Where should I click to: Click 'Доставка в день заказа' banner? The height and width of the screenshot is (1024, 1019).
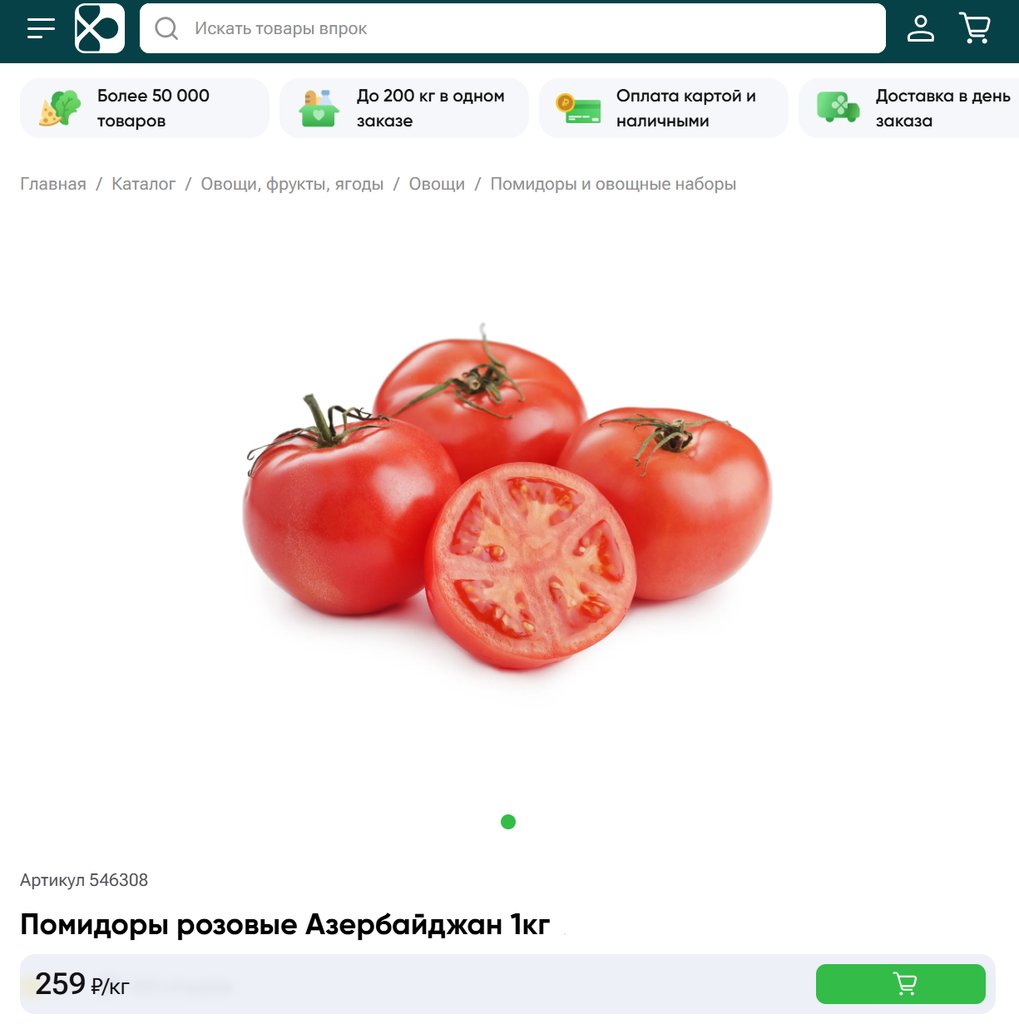click(x=909, y=108)
